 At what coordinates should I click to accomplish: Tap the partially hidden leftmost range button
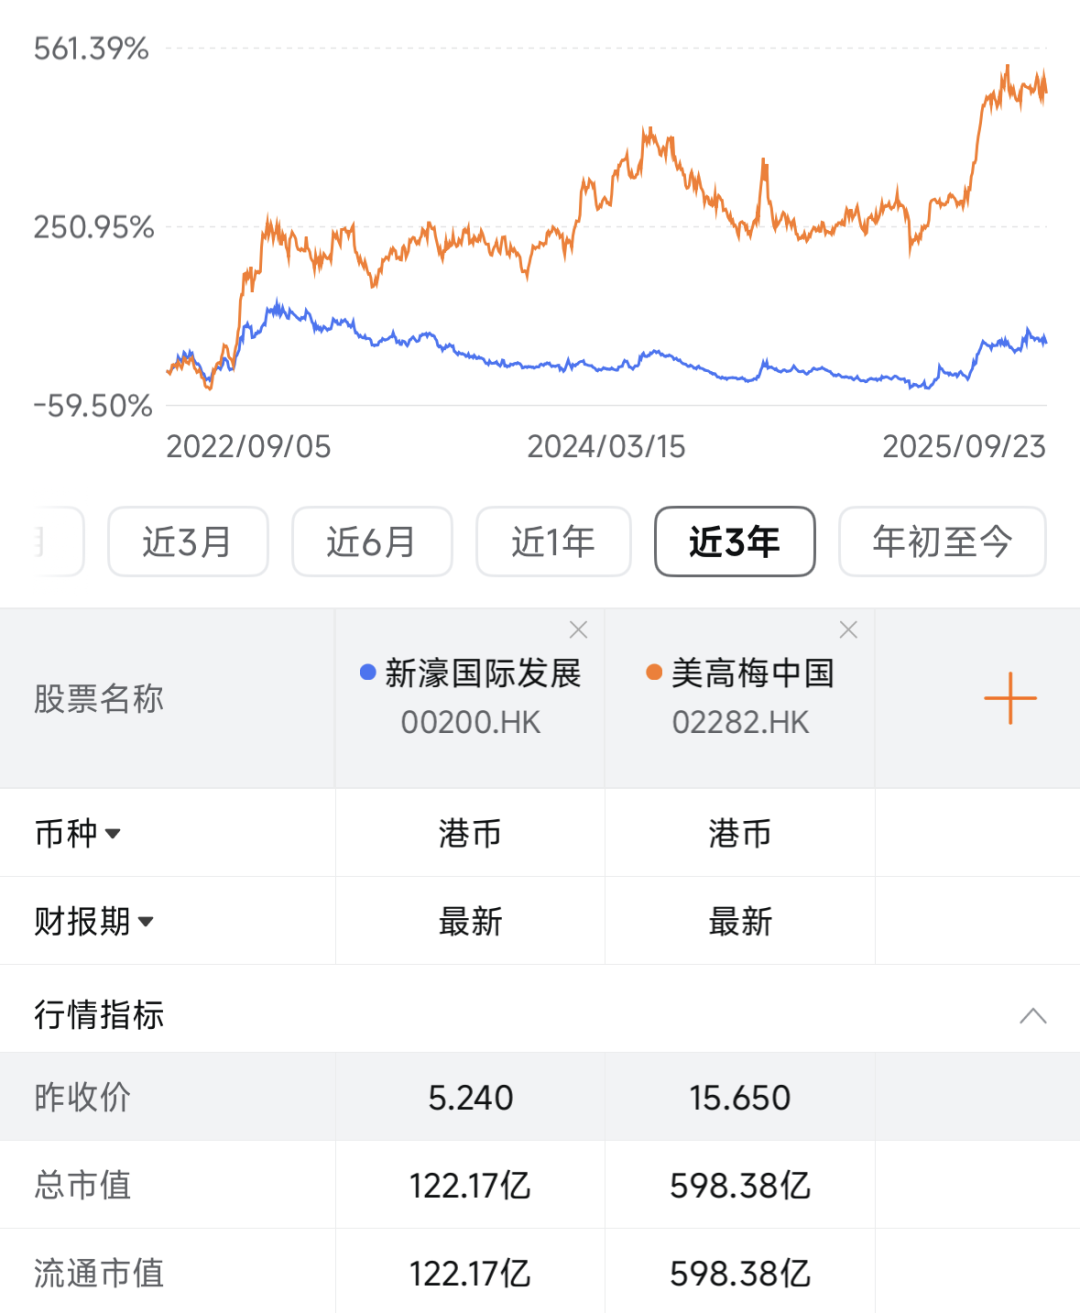tap(50, 542)
